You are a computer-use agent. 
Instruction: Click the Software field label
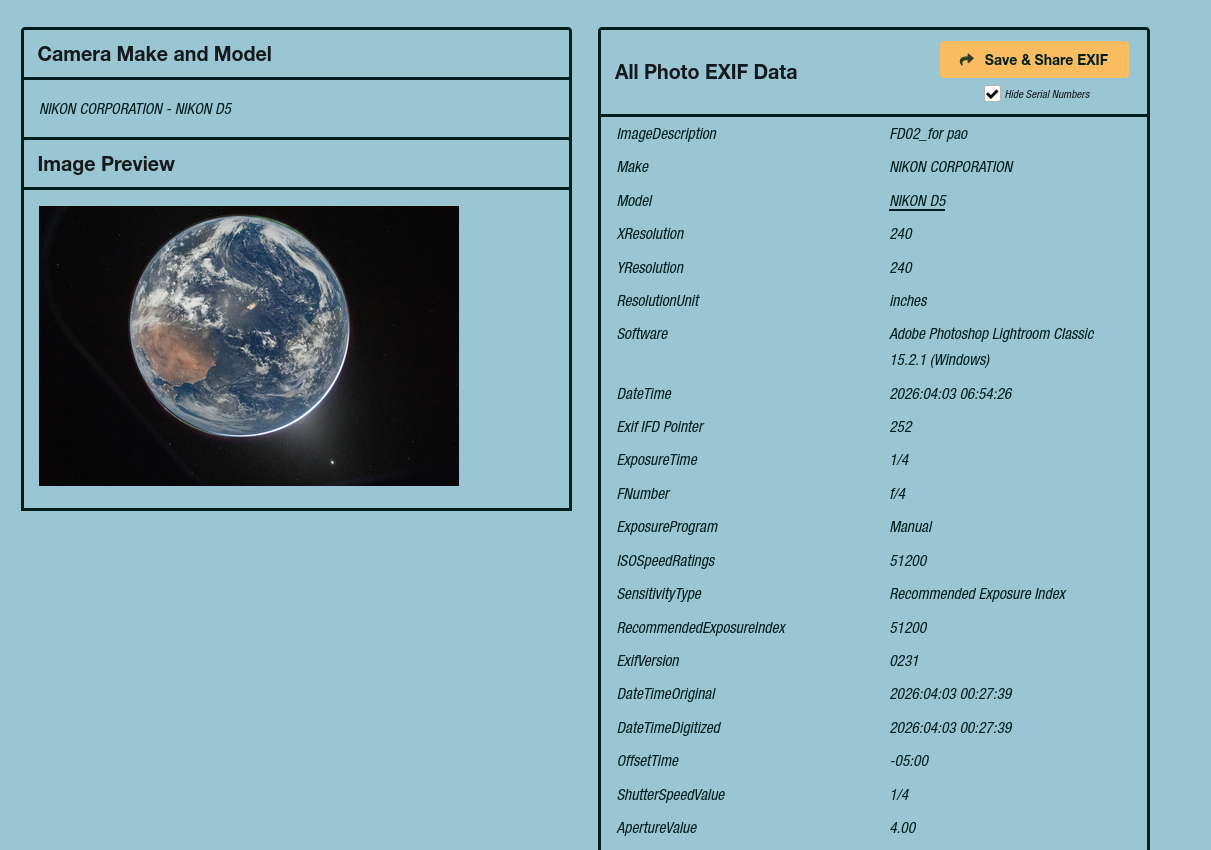coord(642,334)
